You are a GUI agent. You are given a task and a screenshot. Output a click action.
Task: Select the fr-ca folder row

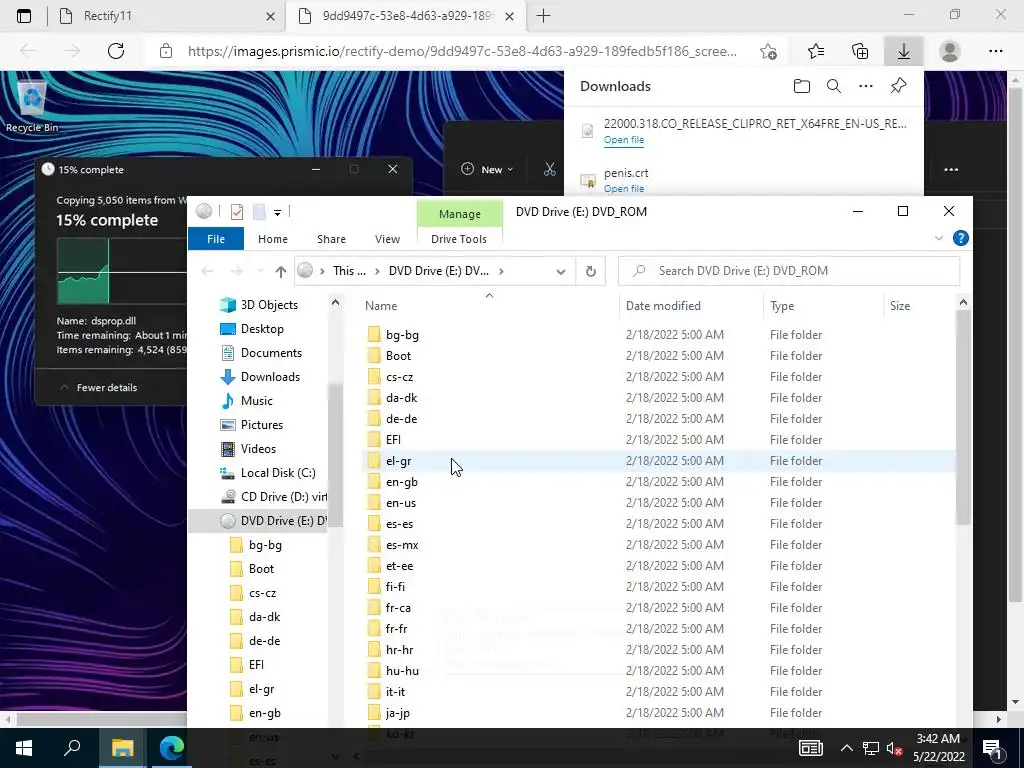click(x=658, y=607)
